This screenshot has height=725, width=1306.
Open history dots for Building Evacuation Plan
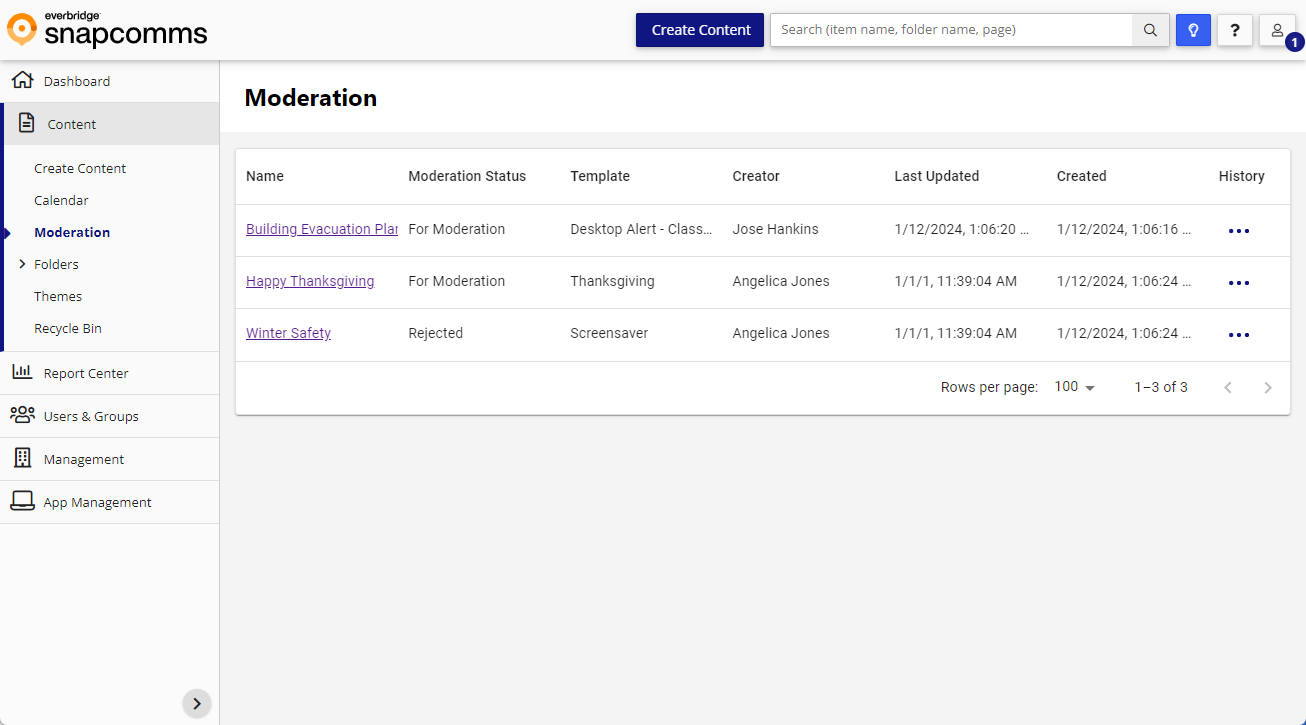pos(1238,231)
